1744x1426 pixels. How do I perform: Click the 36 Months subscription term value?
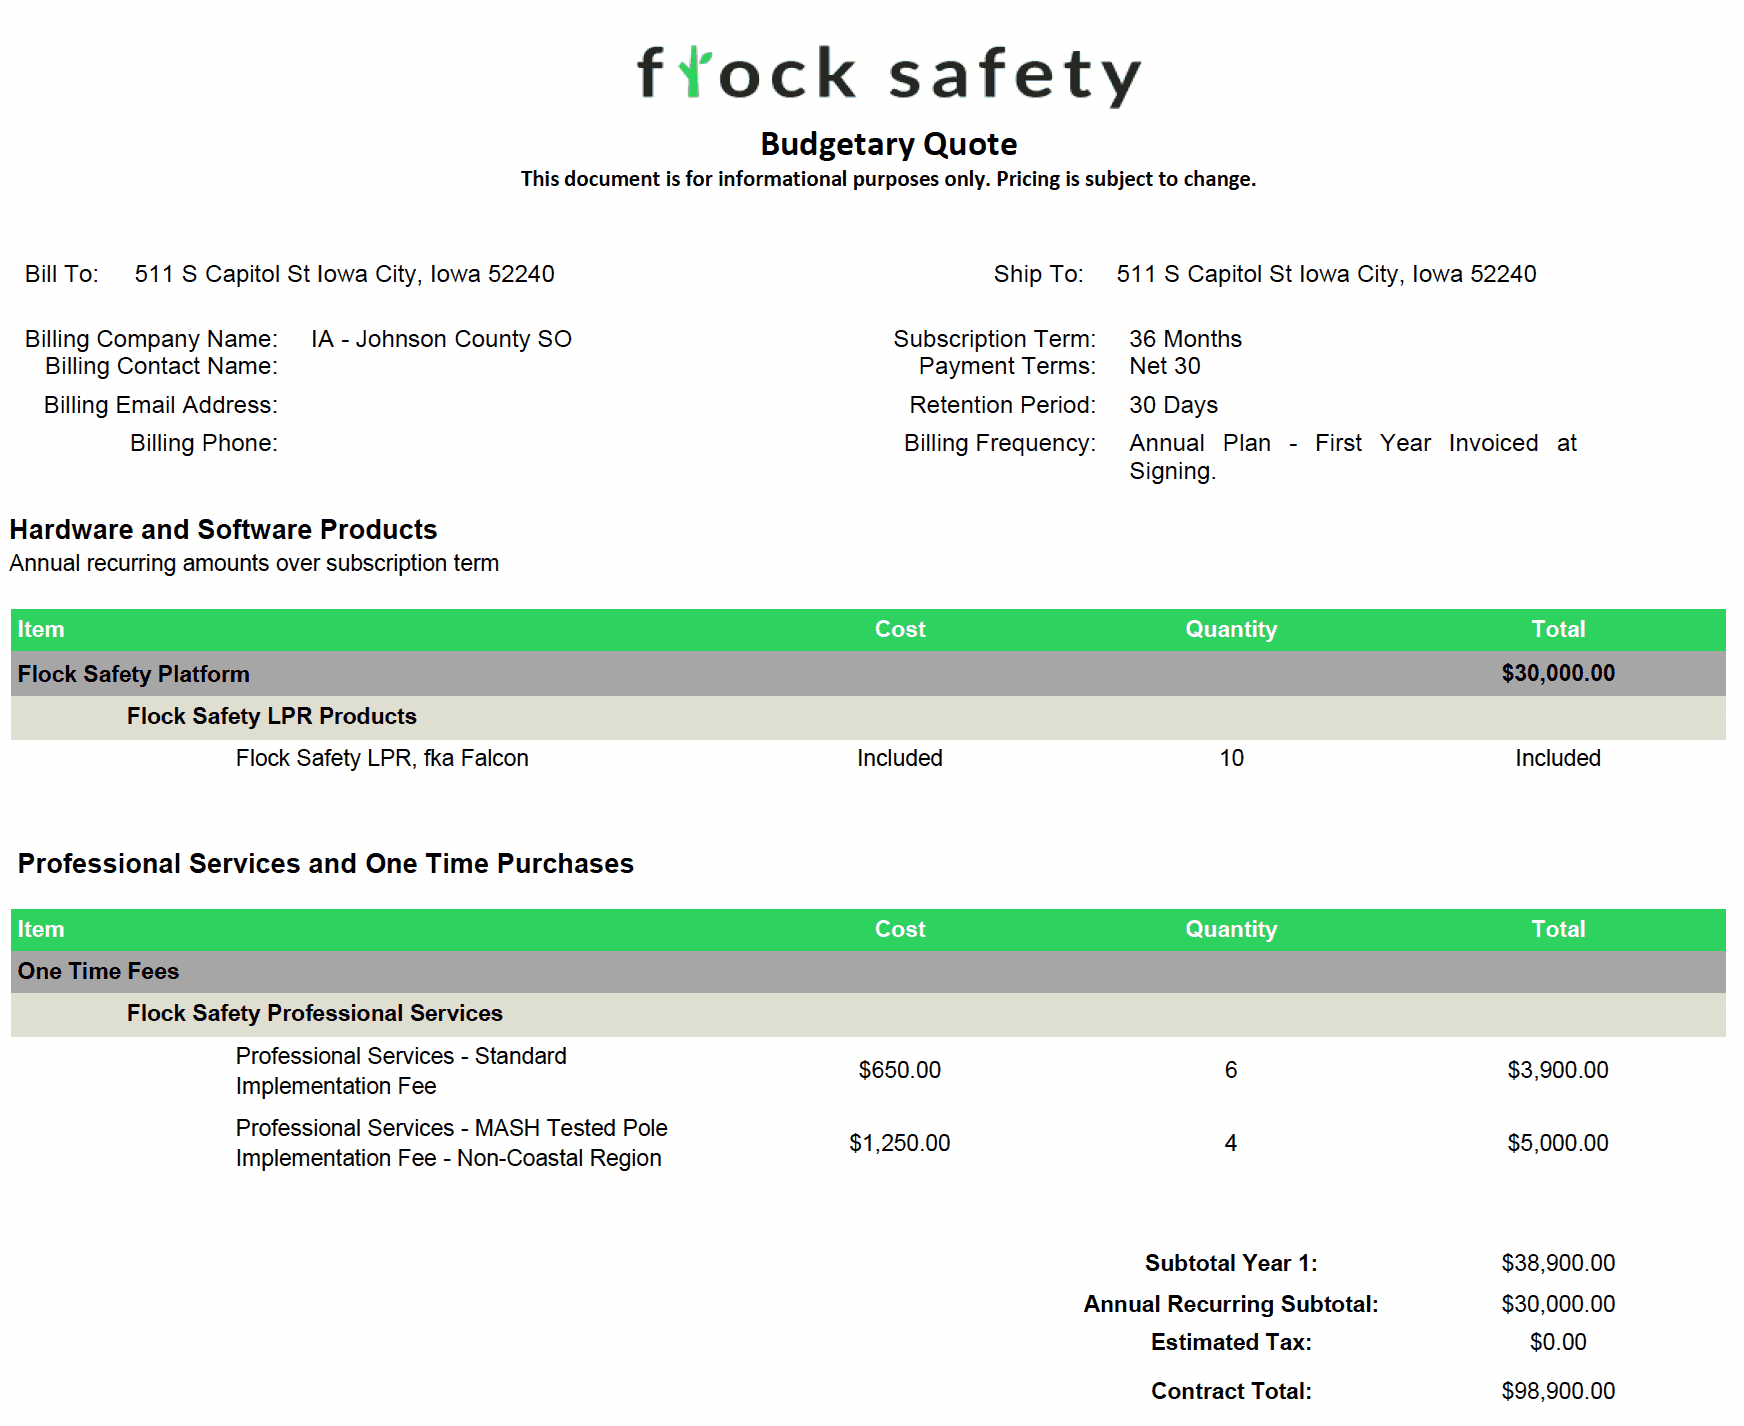pos(1185,339)
